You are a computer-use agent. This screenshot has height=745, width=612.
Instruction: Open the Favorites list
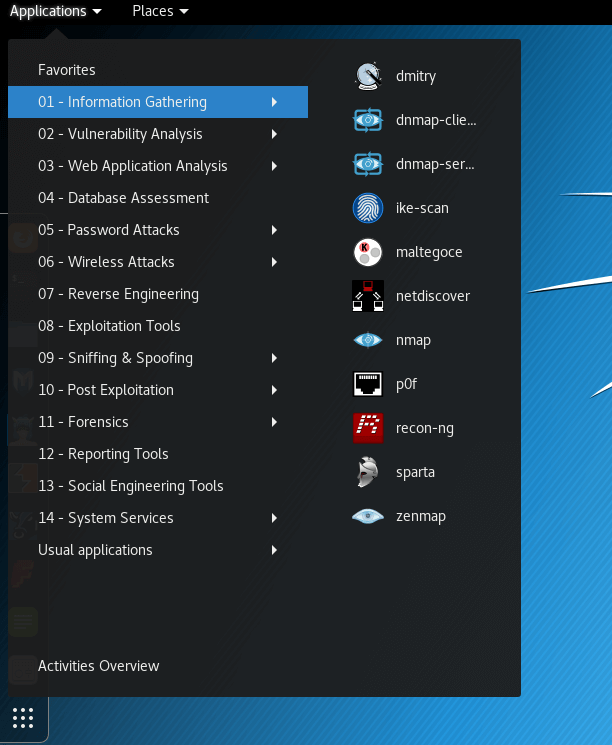click(67, 70)
